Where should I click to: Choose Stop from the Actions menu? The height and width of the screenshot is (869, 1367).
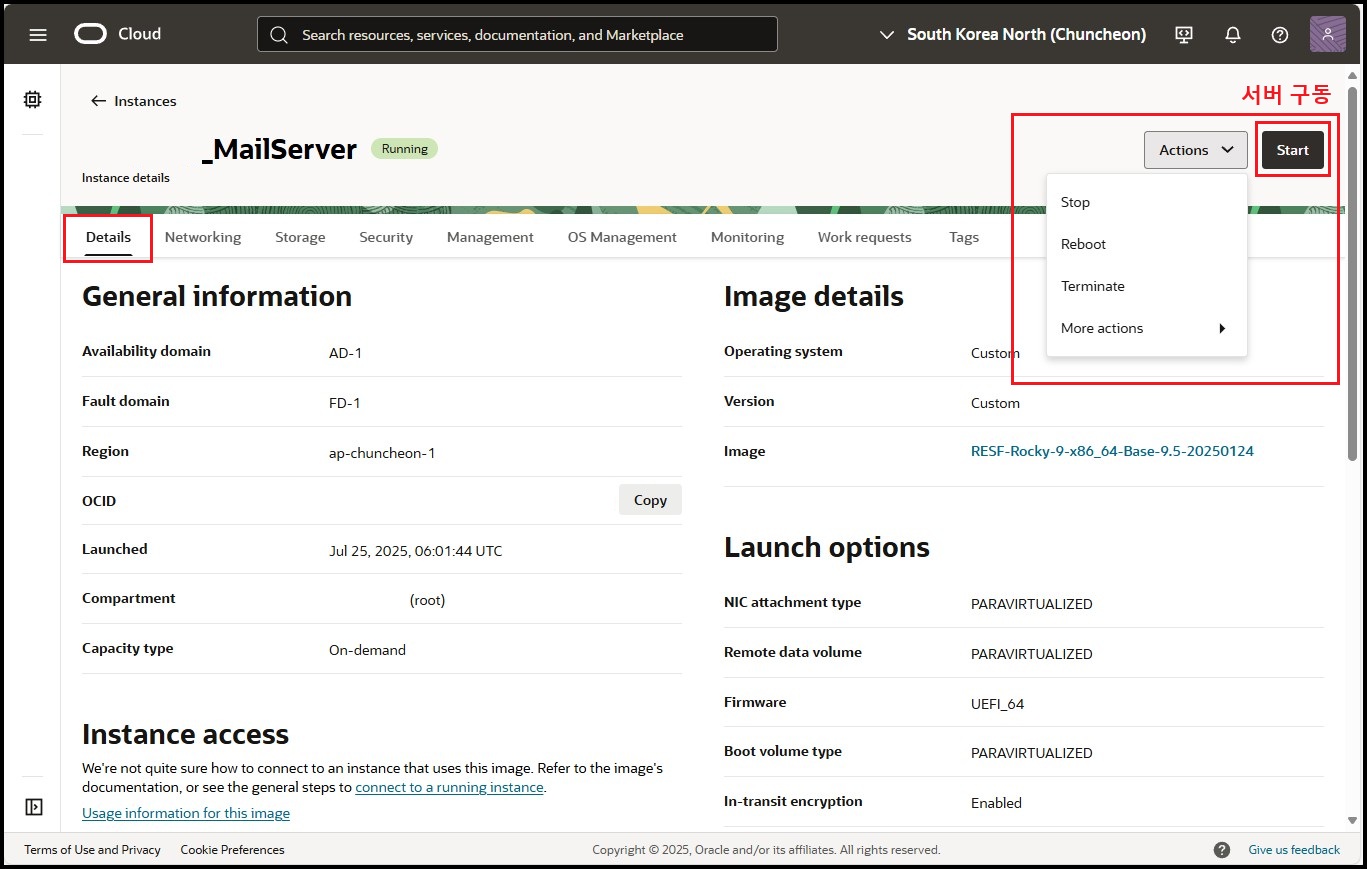point(1146,202)
